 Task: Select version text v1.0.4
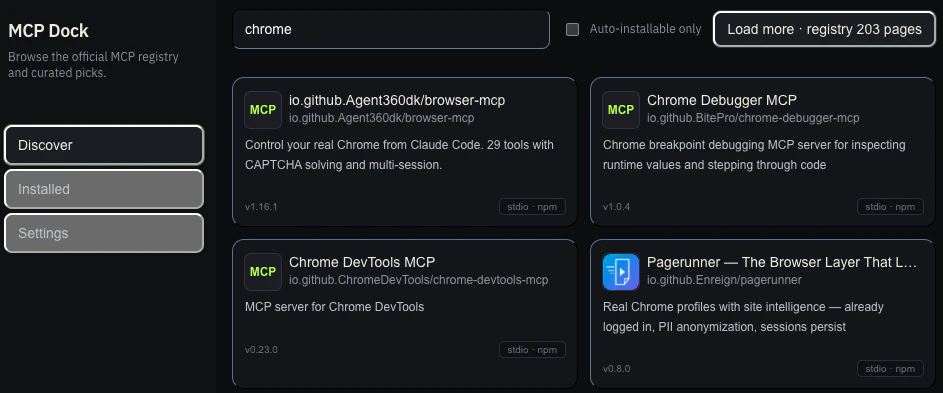point(616,207)
